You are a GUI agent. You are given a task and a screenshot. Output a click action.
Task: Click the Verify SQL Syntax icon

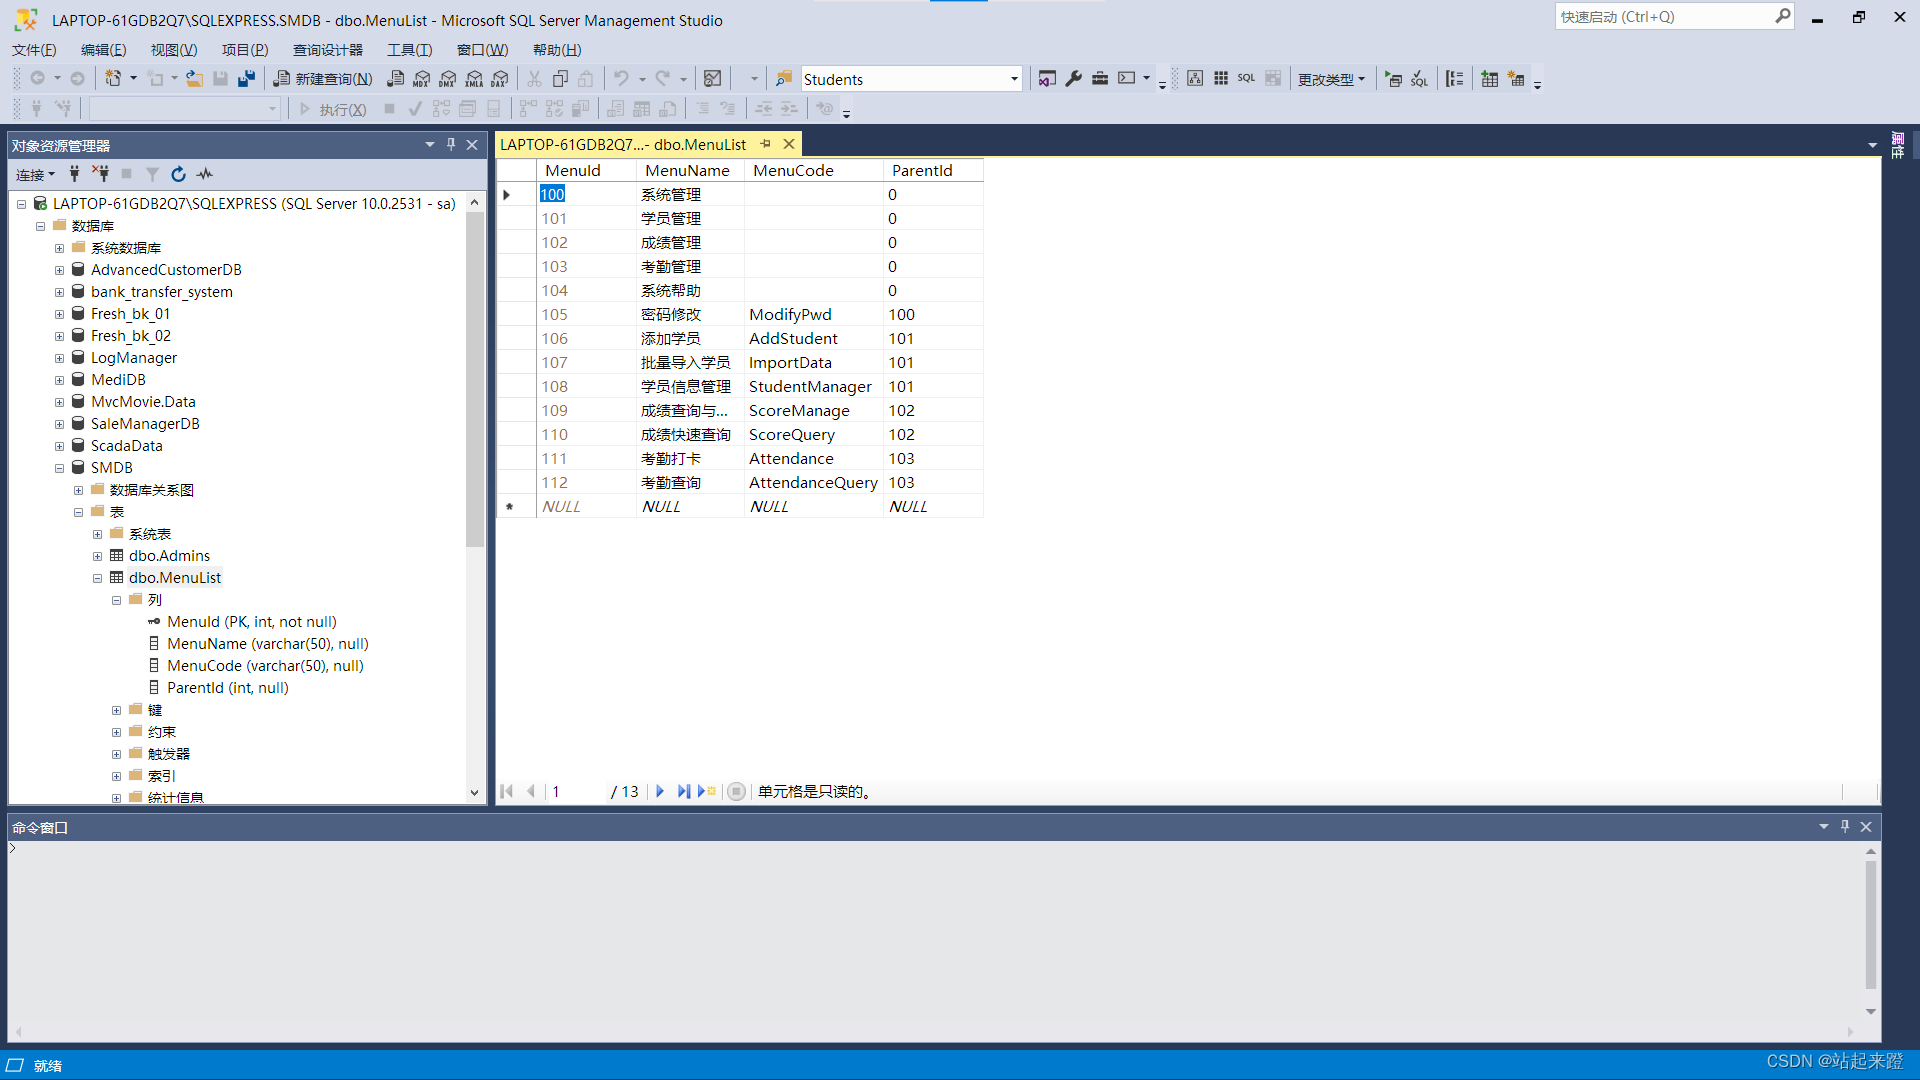point(1419,79)
